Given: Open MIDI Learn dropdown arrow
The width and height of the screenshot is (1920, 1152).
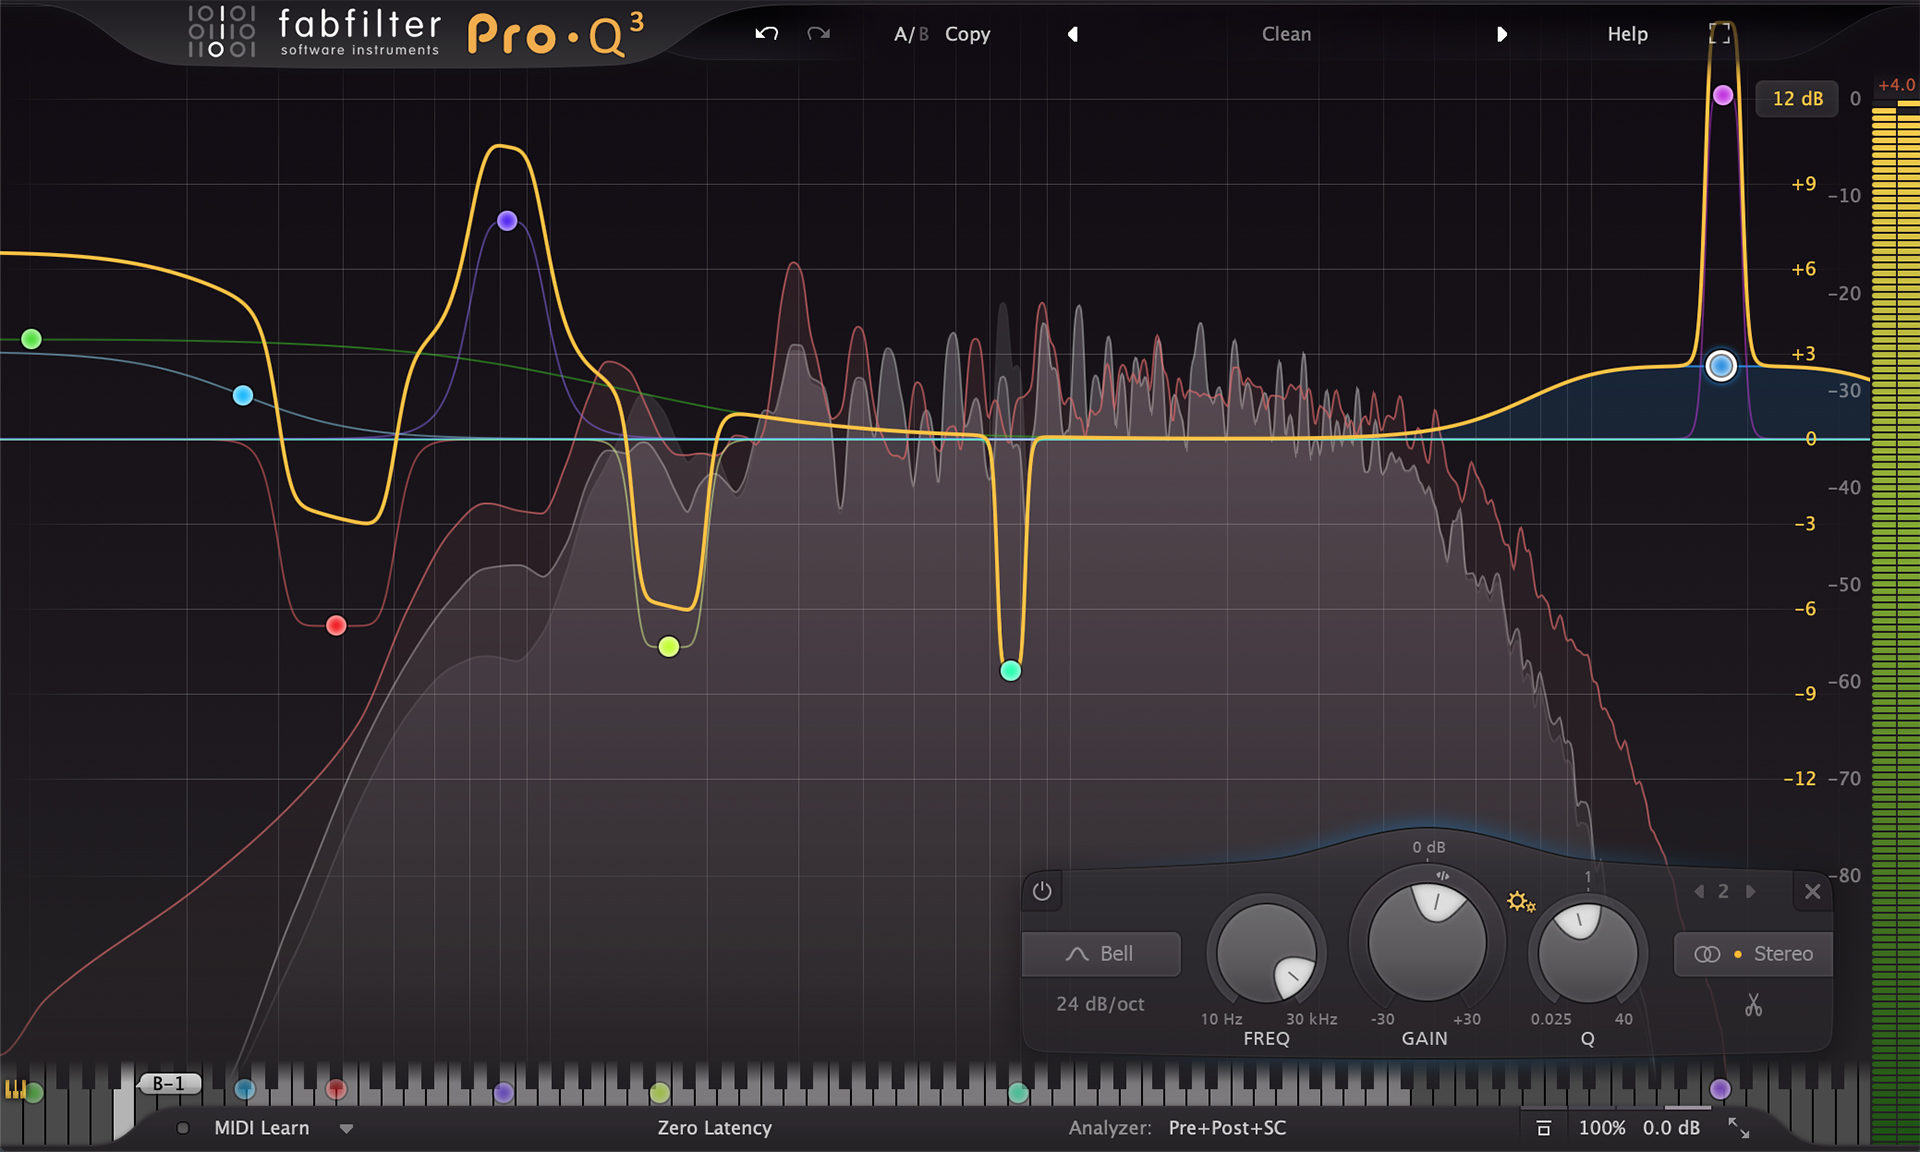Looking at the screenshot, I should point(346,1129).
